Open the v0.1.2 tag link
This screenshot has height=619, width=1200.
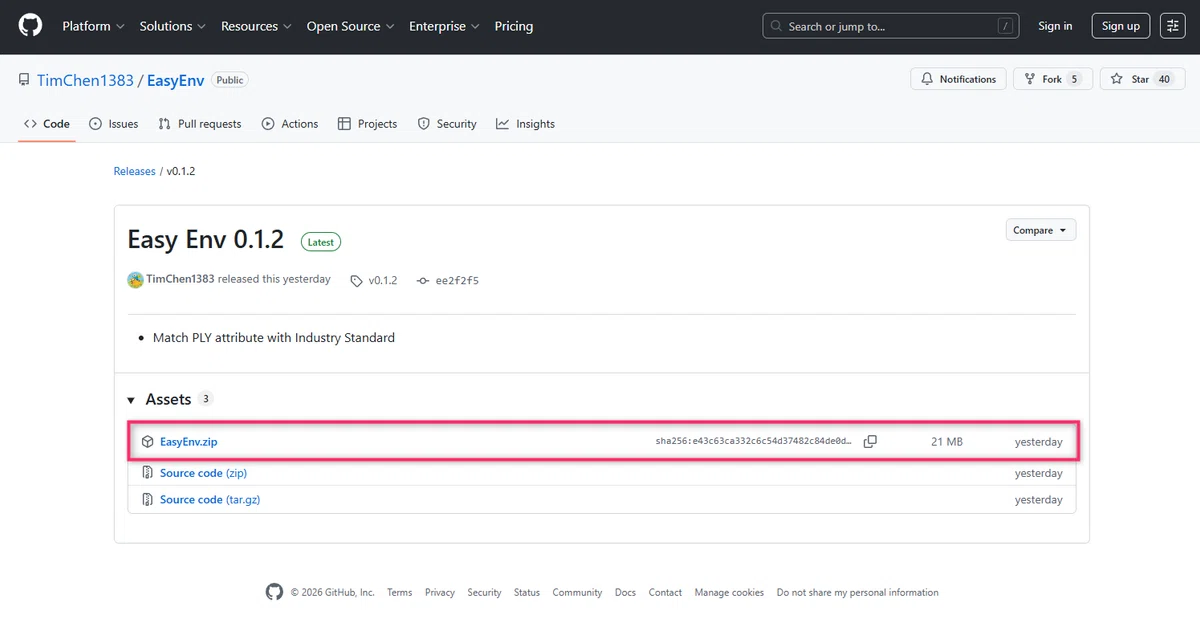tap(374, 281)
